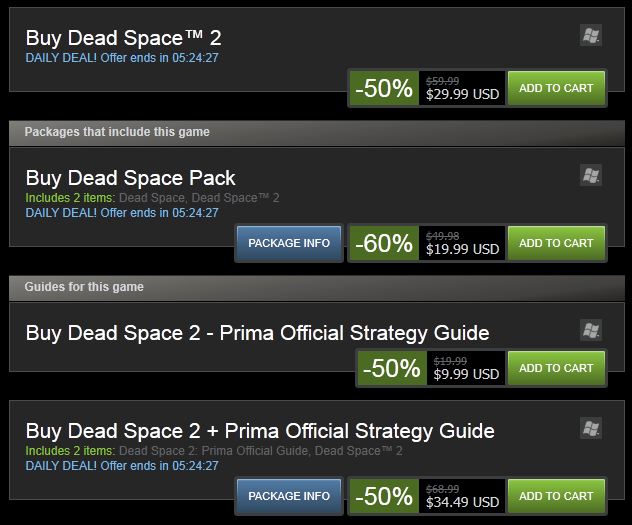The width and height of the screenshot is (632, 525).
Task: Click Windows icon beside Prima Official Strategy Guide
Action: click(x=590, y=330)
